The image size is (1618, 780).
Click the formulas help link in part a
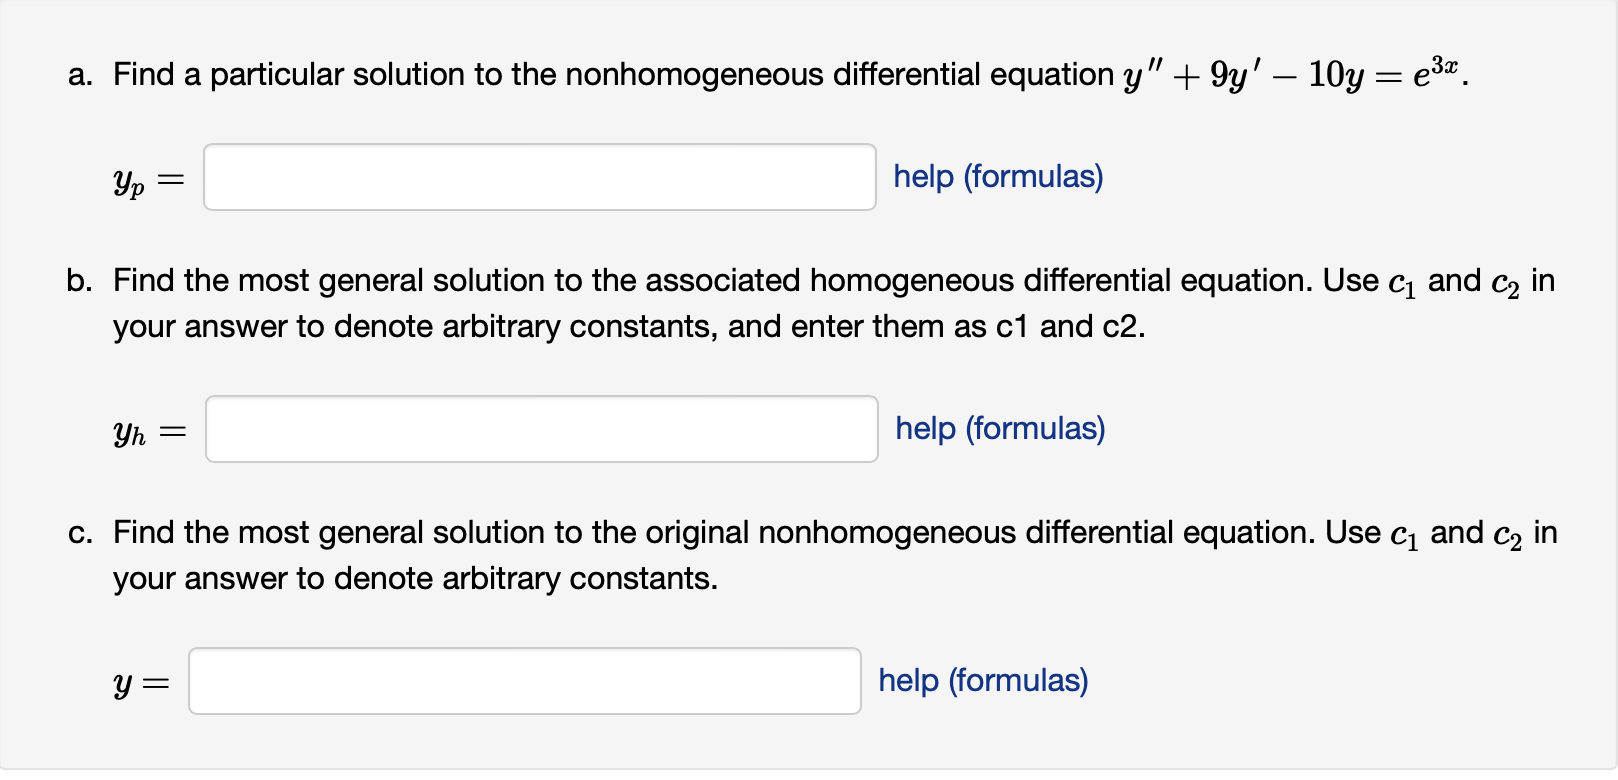tap(998, 177)
